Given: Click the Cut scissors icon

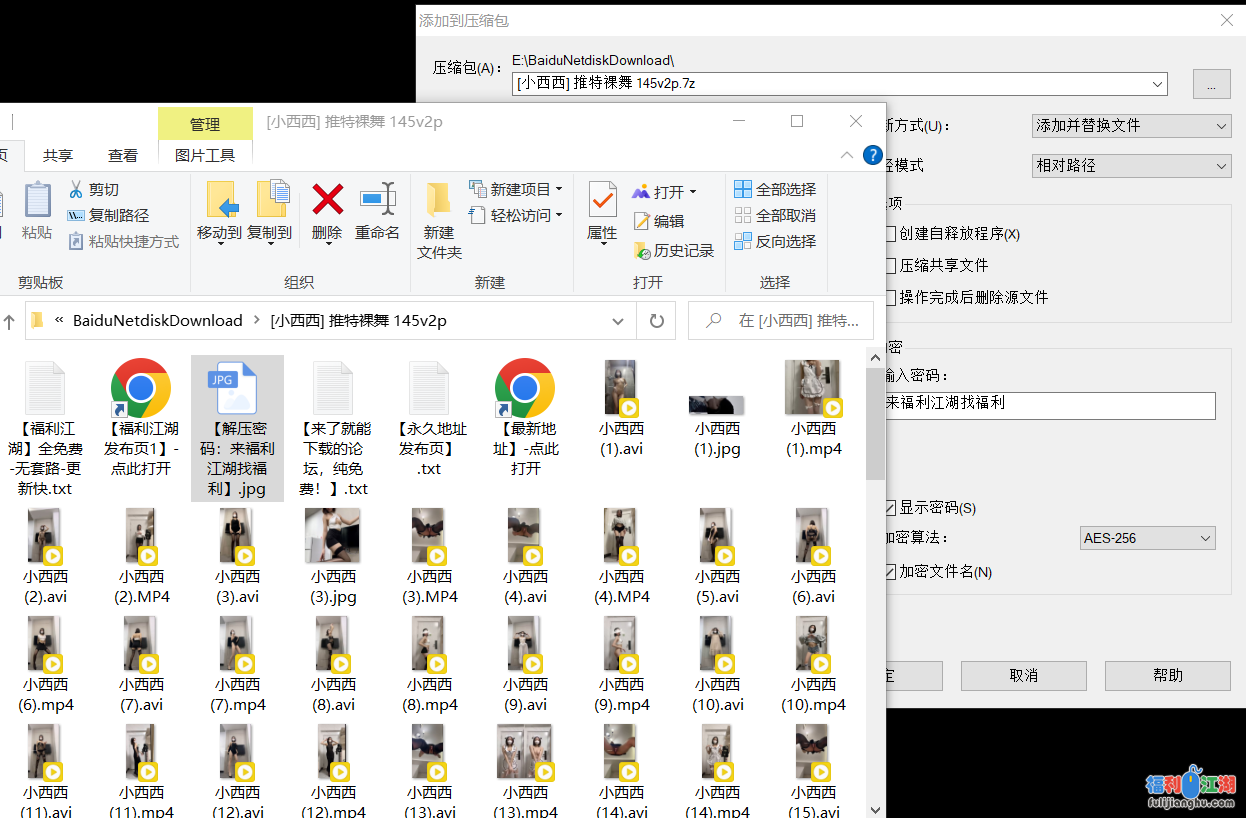Looking at the screenshot, I should (x=76, y=189).
